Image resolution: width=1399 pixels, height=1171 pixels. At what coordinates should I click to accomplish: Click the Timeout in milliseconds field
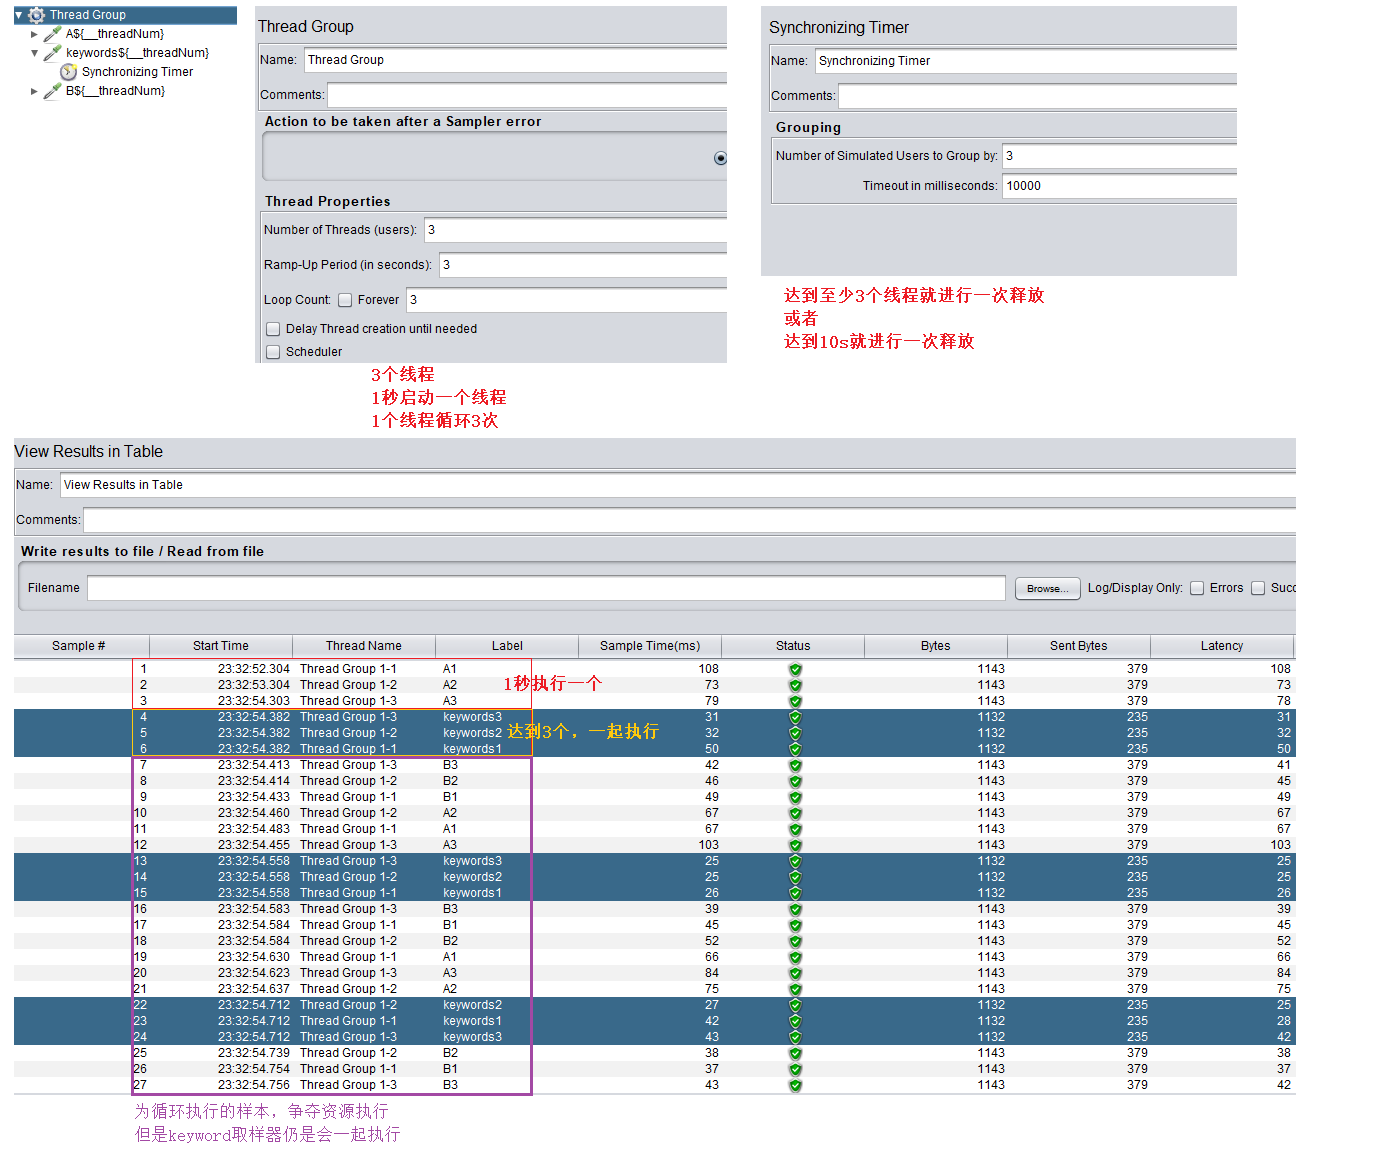tap(1120, 186)
